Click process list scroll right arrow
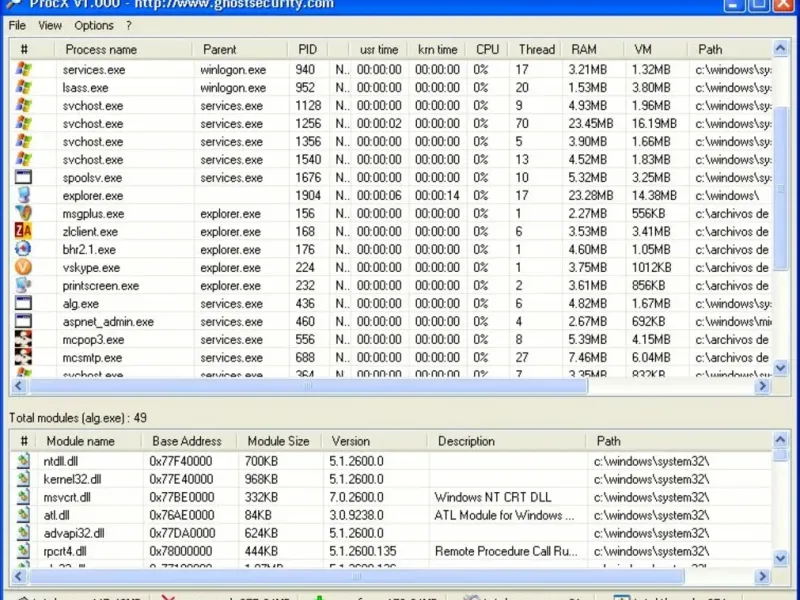 [x=762, y=386]
